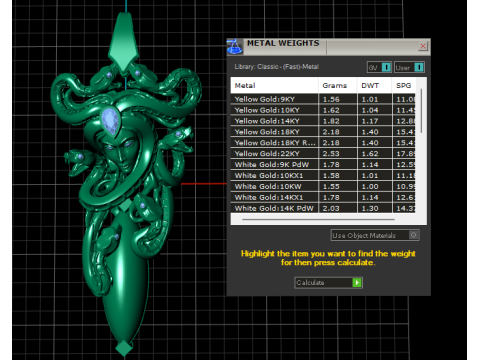Click DWT value 1.30 for 14K PdW
This screenshot has height=360, width=480.
370,208
